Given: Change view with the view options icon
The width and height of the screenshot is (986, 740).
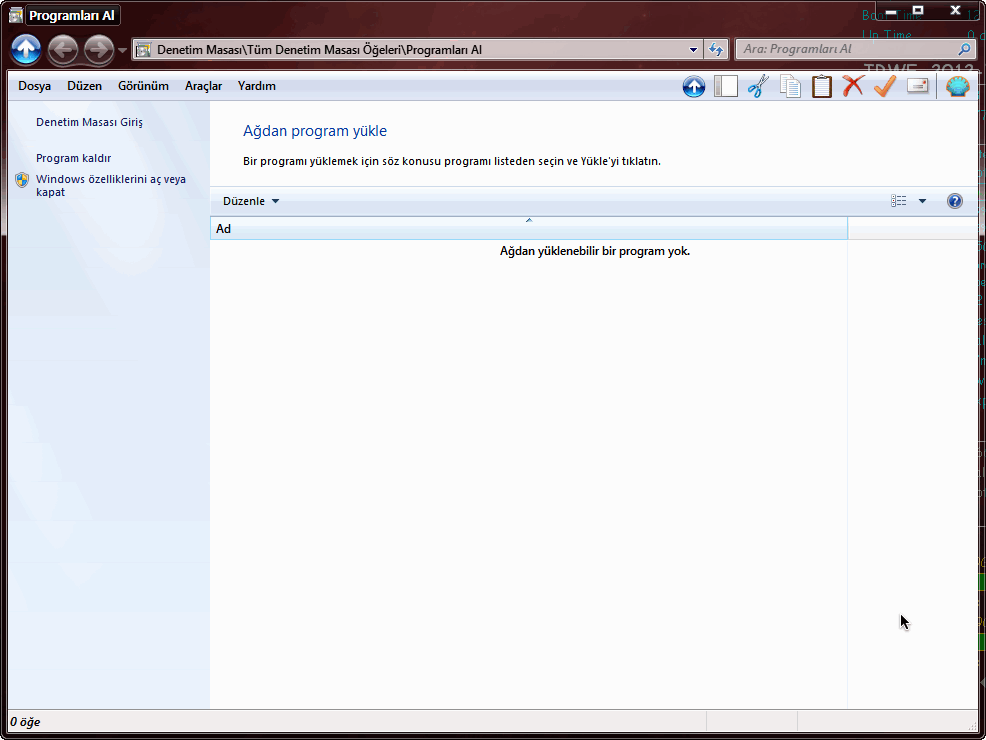Looking at the screenshot, I should (x=899, y=201).
